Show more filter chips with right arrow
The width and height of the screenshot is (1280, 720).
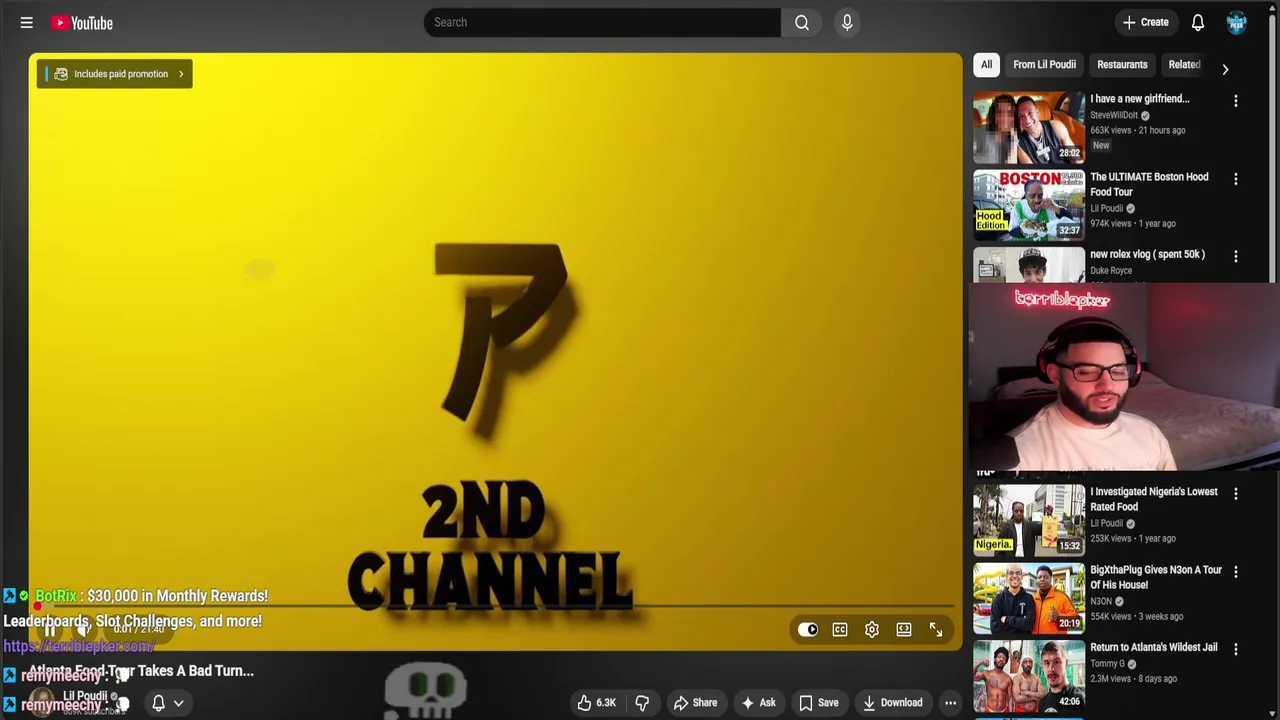1225,69
